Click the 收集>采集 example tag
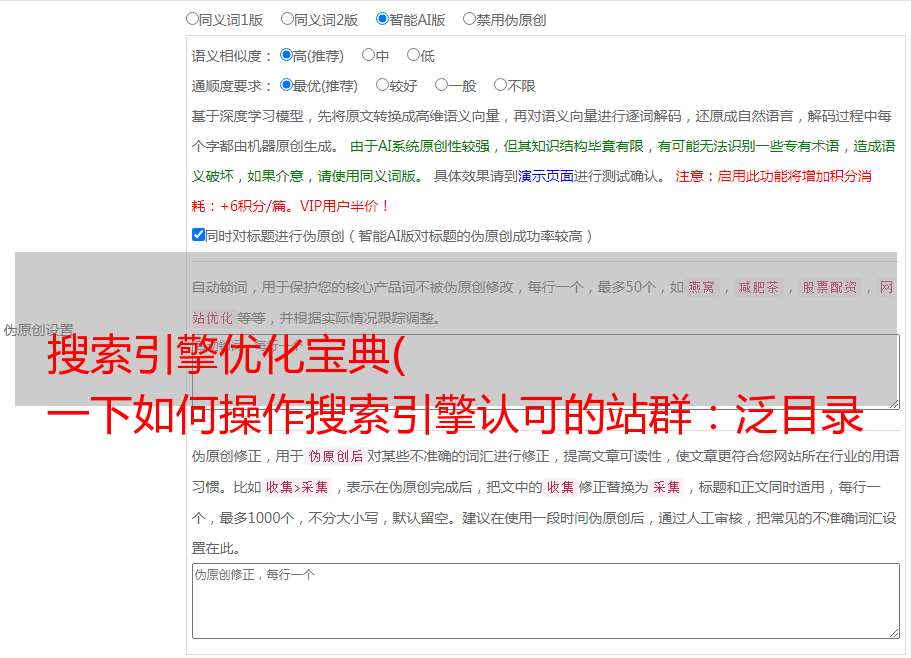This screenshot has height=658, width=911. pyautogui.click(x=297, y=487)
